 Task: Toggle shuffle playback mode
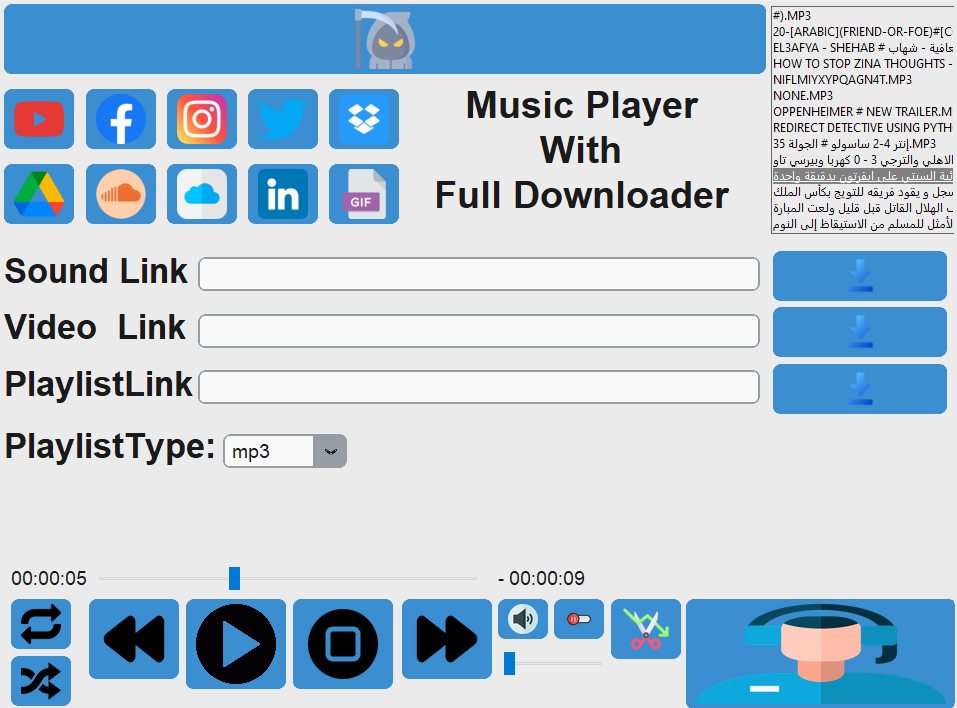click(41, 680)
